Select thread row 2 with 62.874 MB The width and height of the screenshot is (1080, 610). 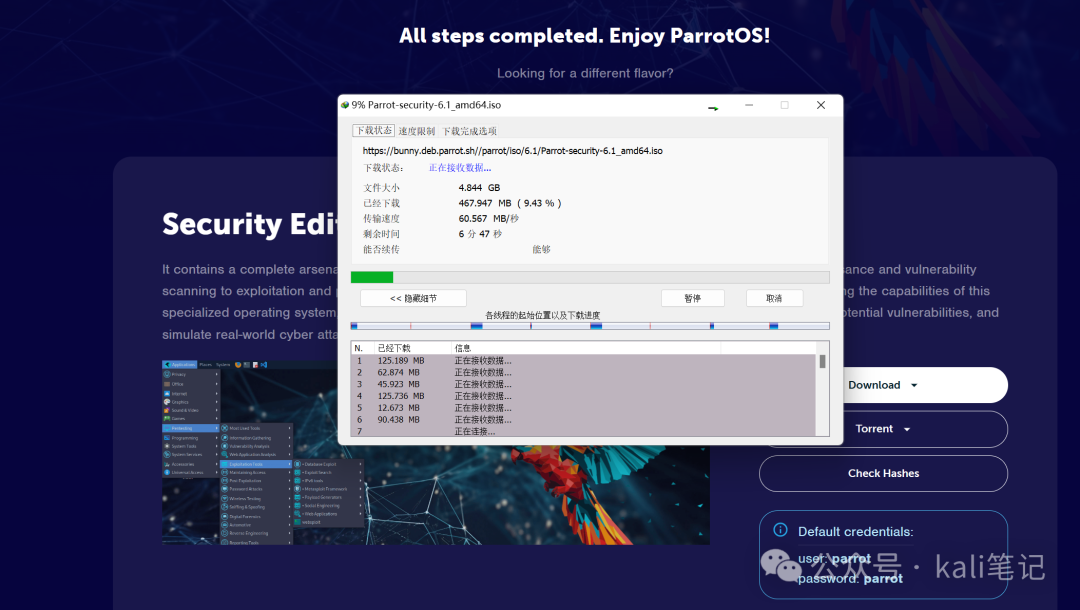[583, 372]
